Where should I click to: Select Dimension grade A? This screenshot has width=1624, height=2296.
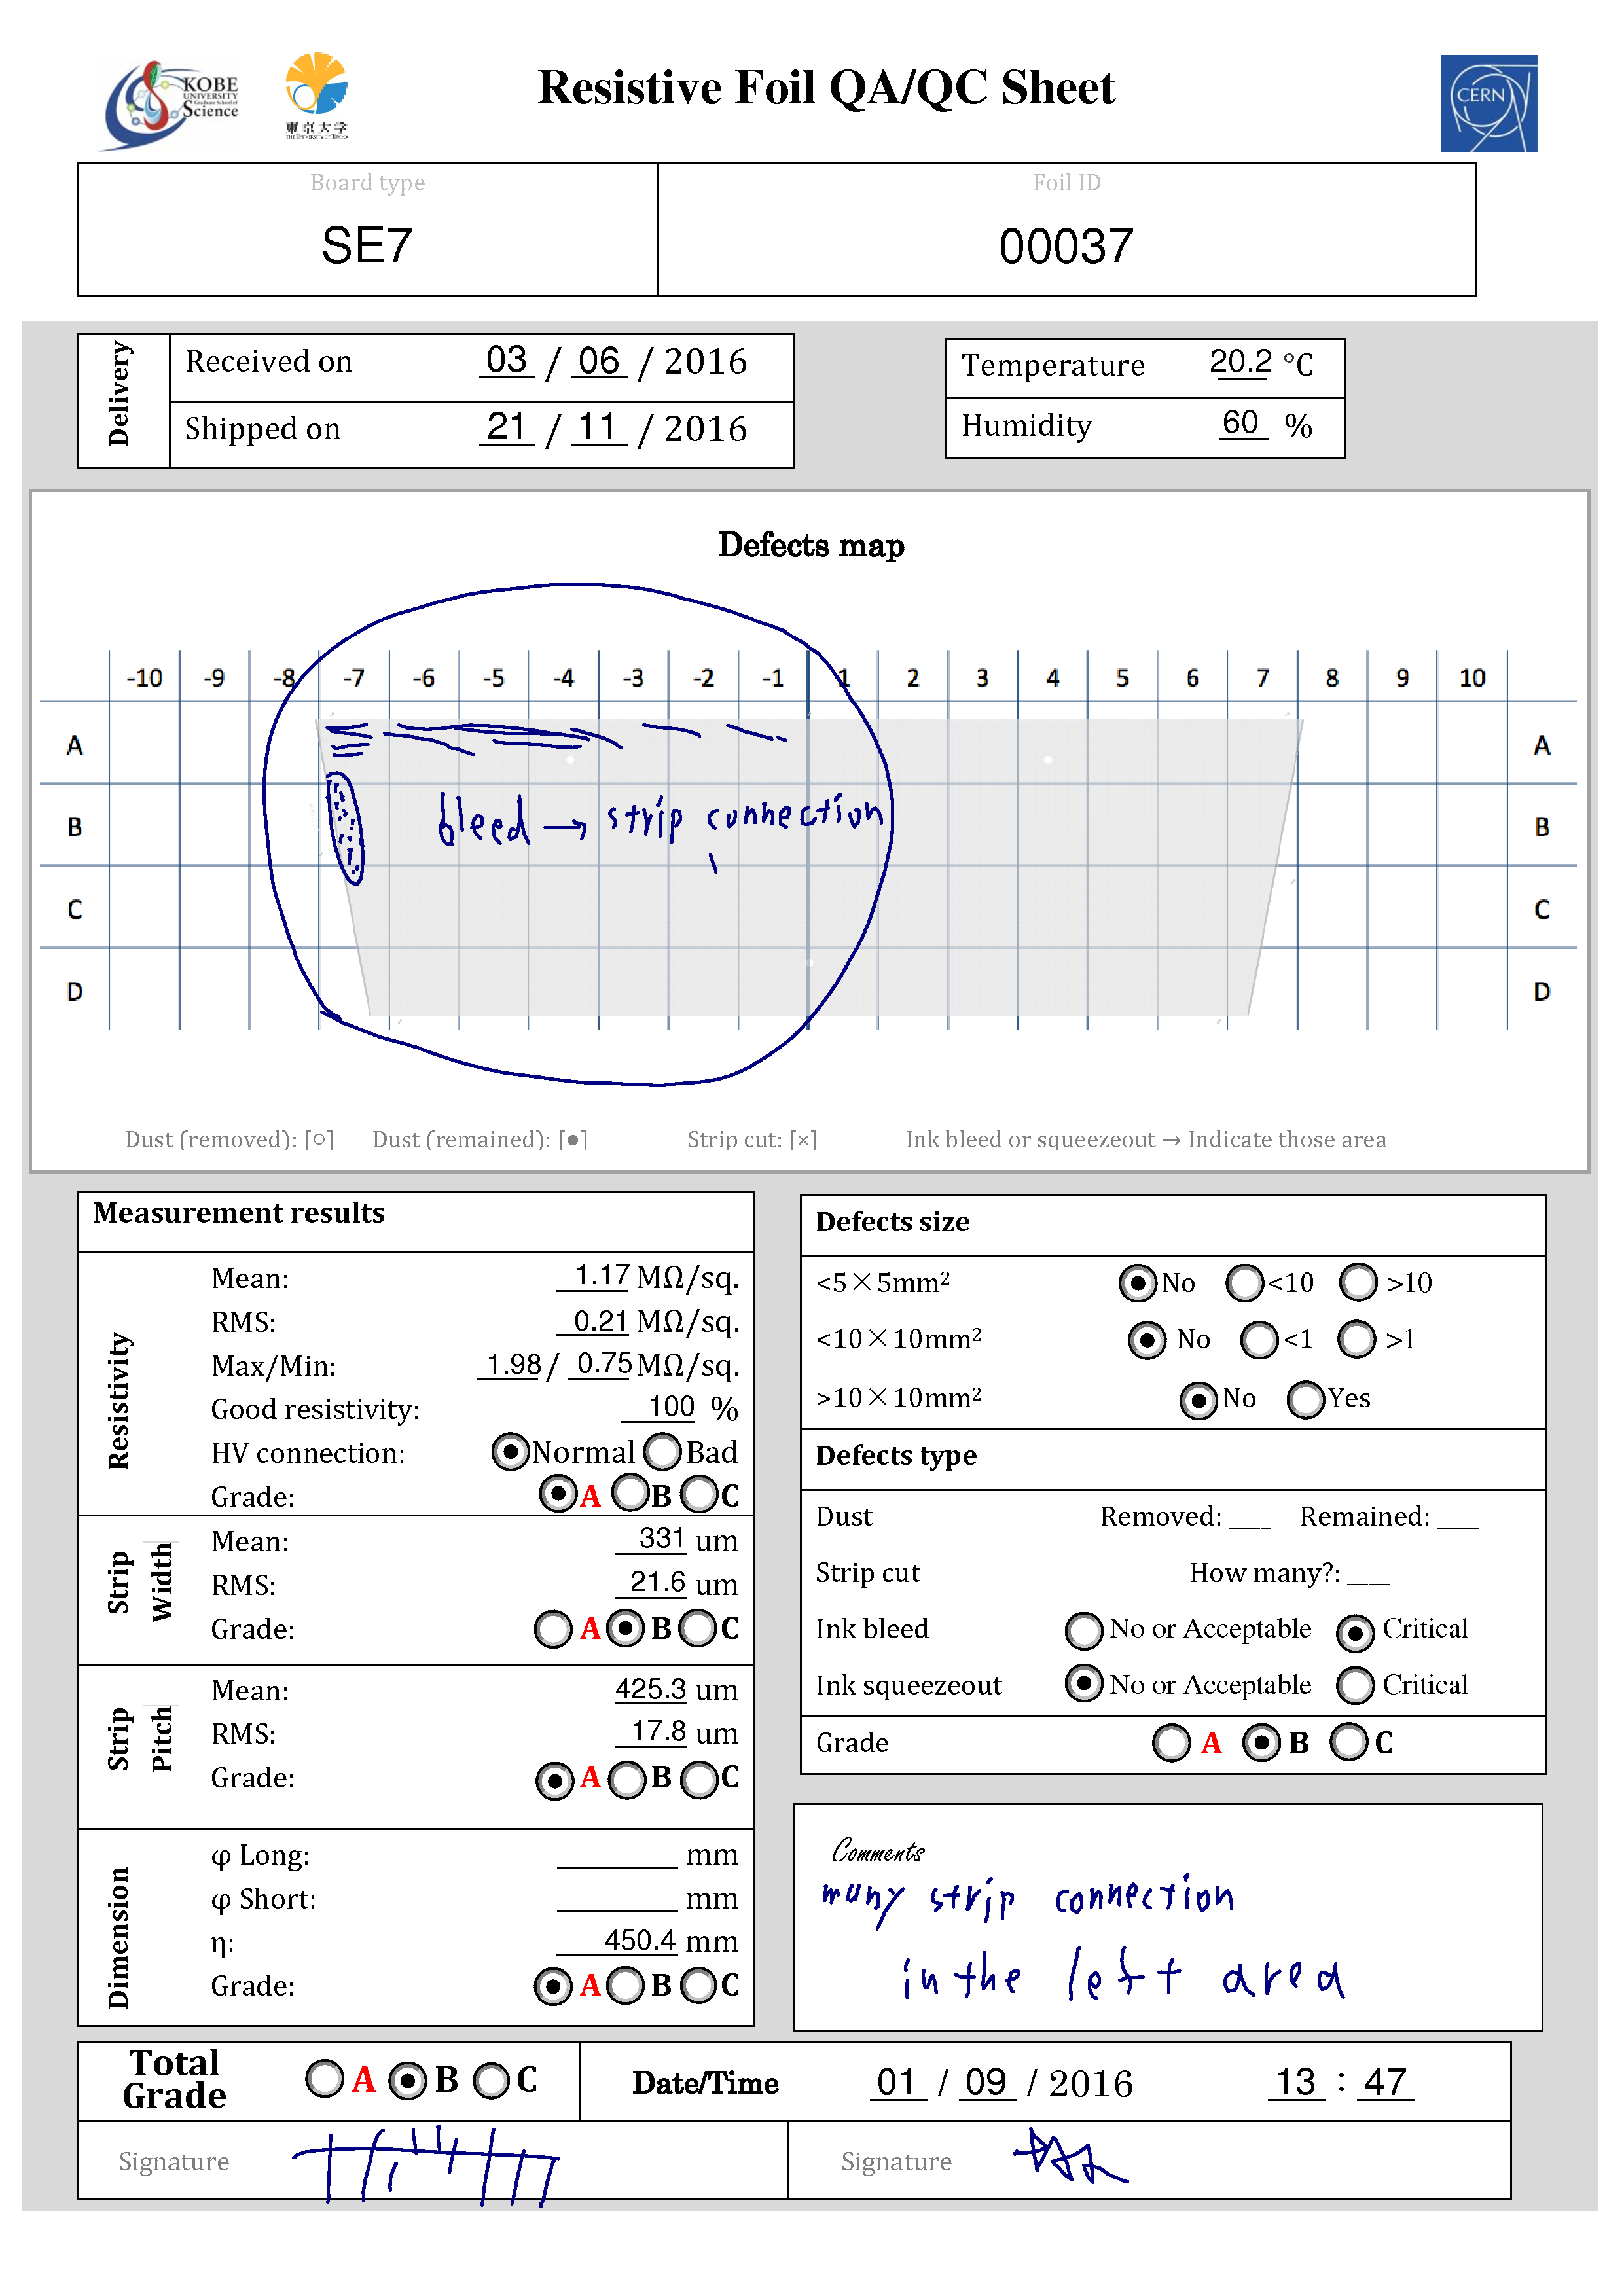coord(553,1986)
